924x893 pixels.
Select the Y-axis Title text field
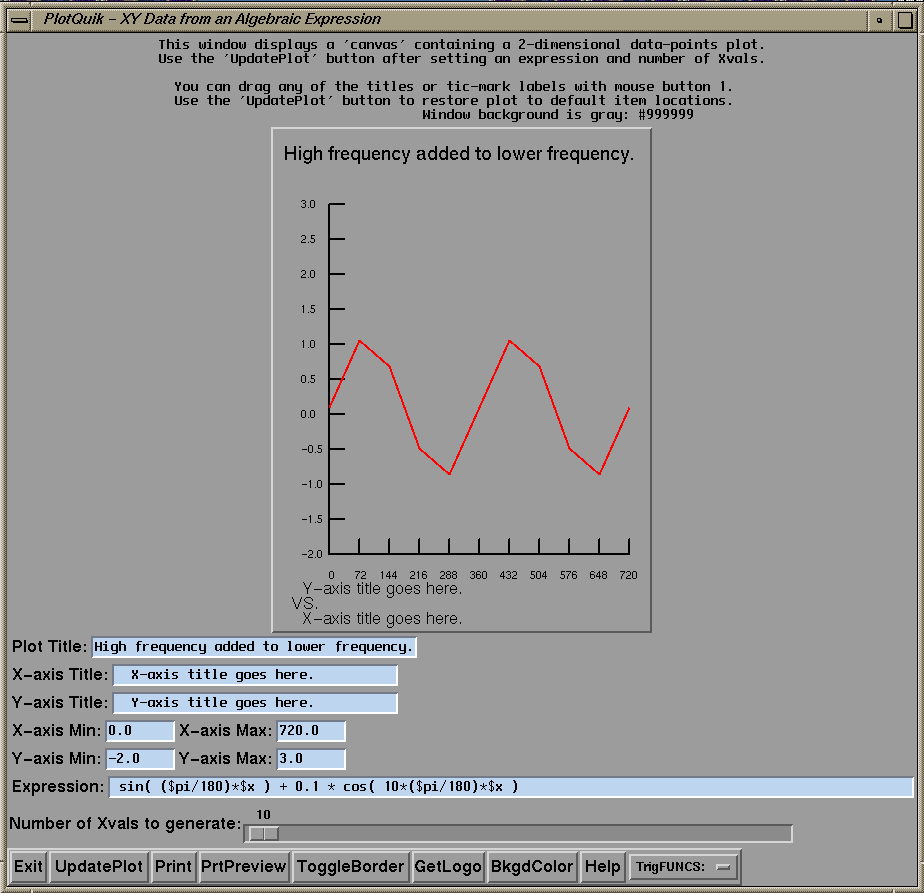point(255,703)
